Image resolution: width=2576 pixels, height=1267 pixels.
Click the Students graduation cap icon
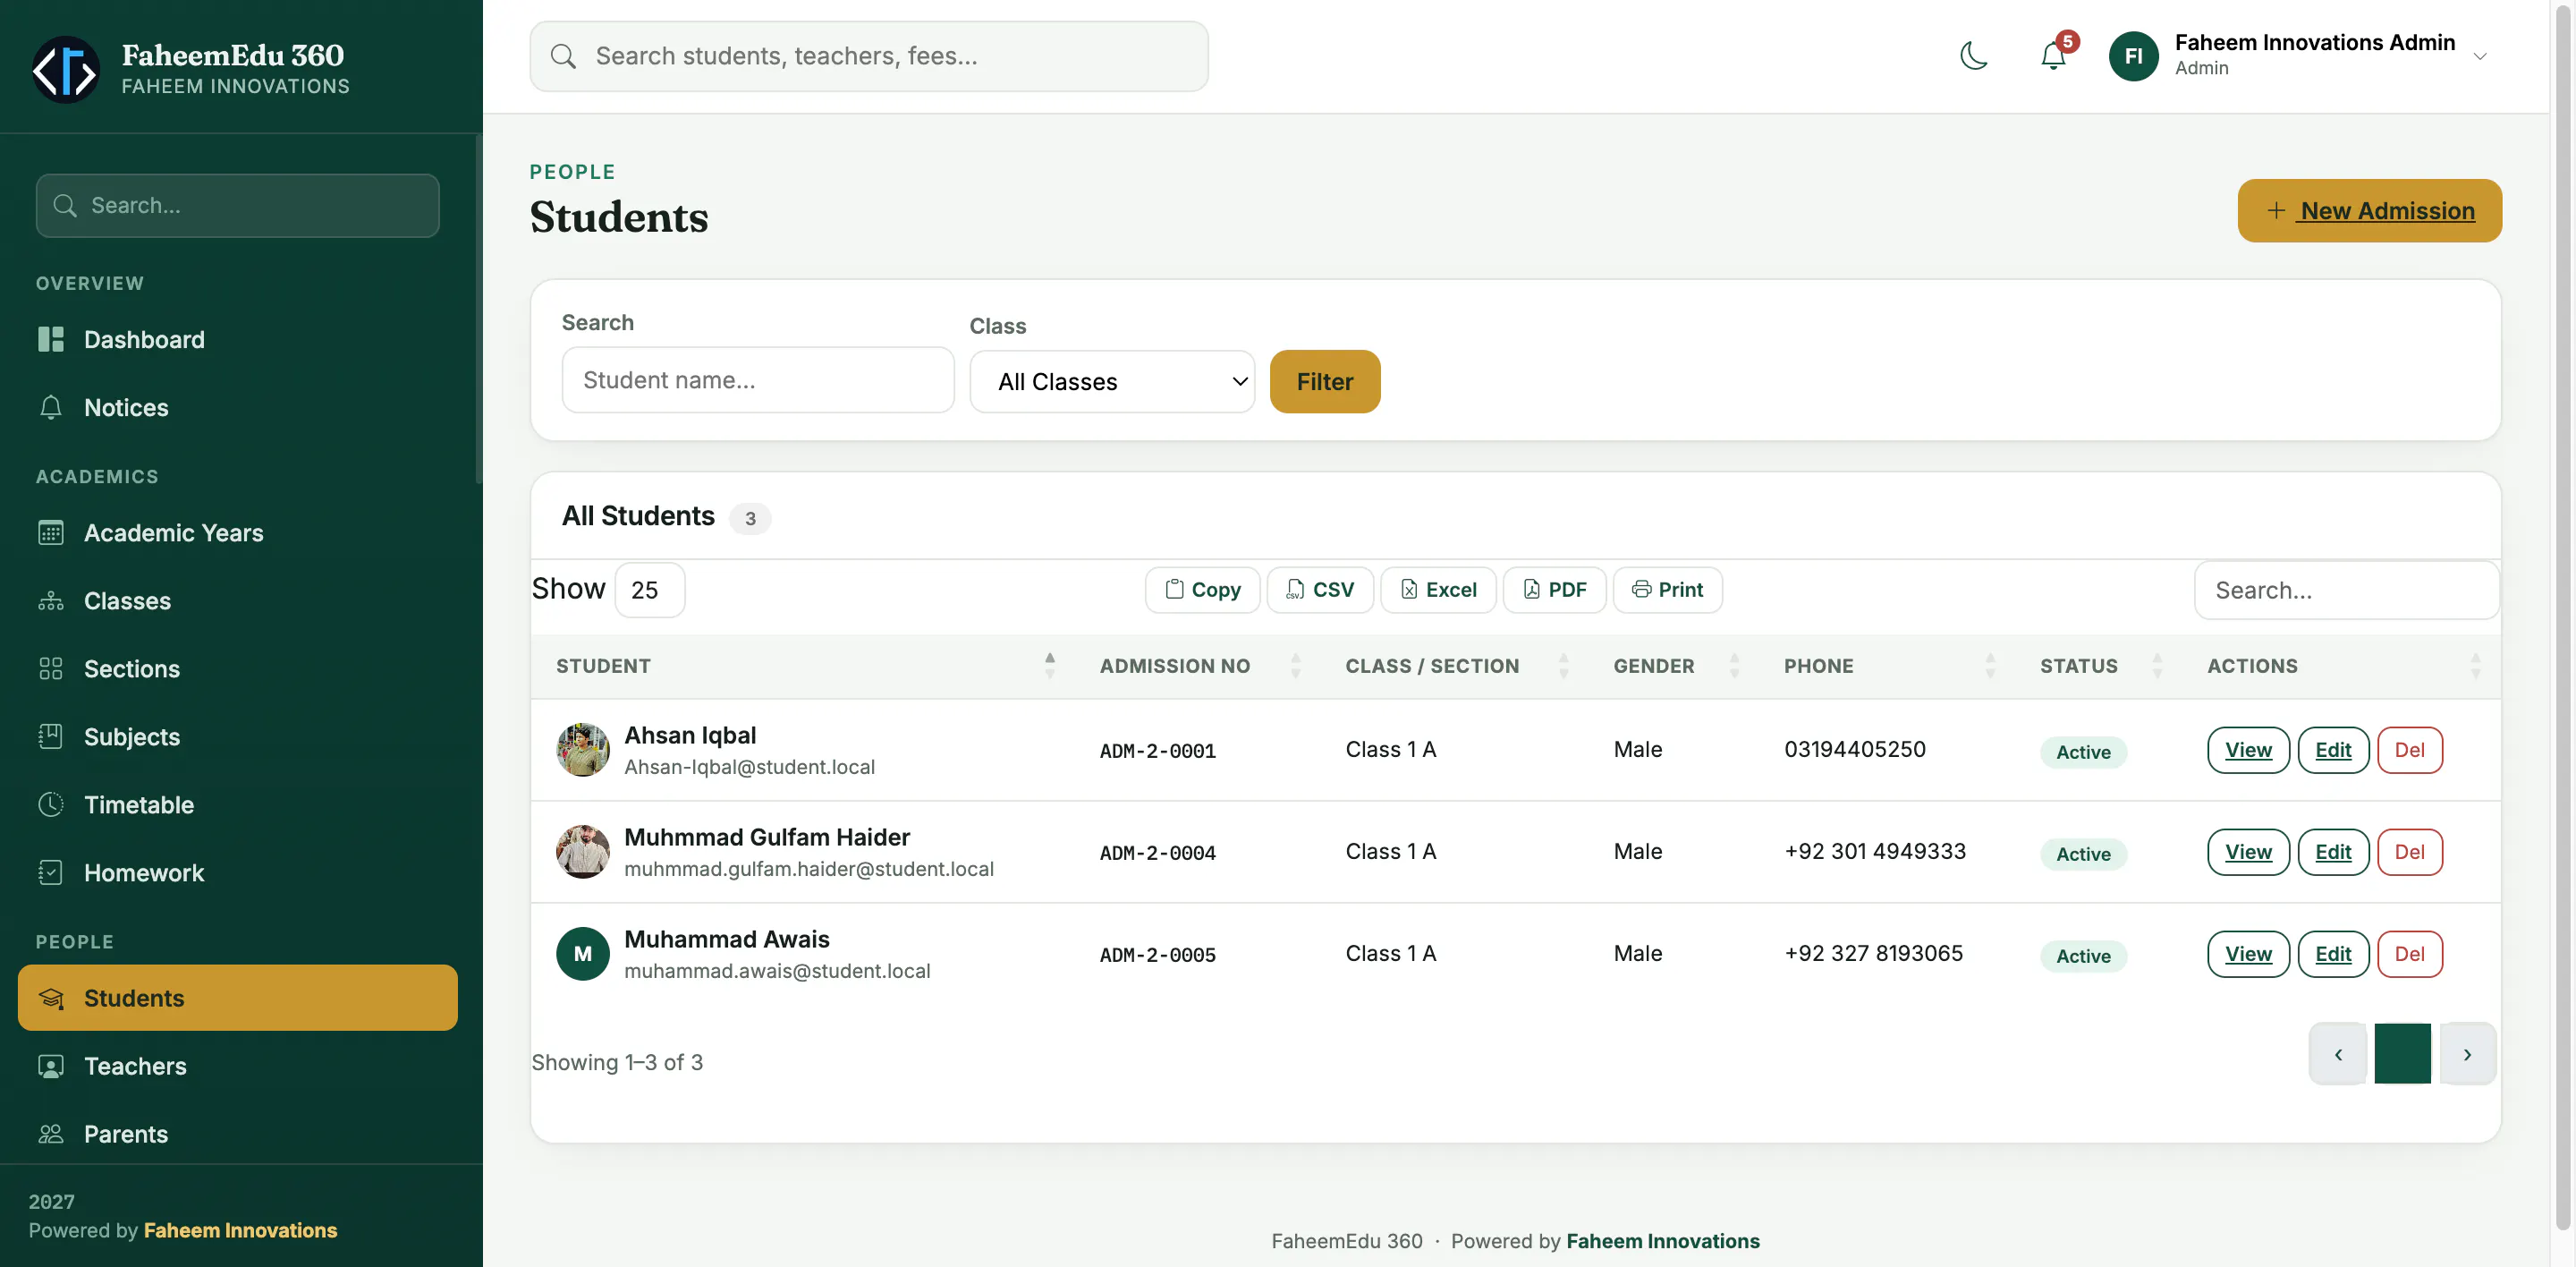(x=51, y=998)
